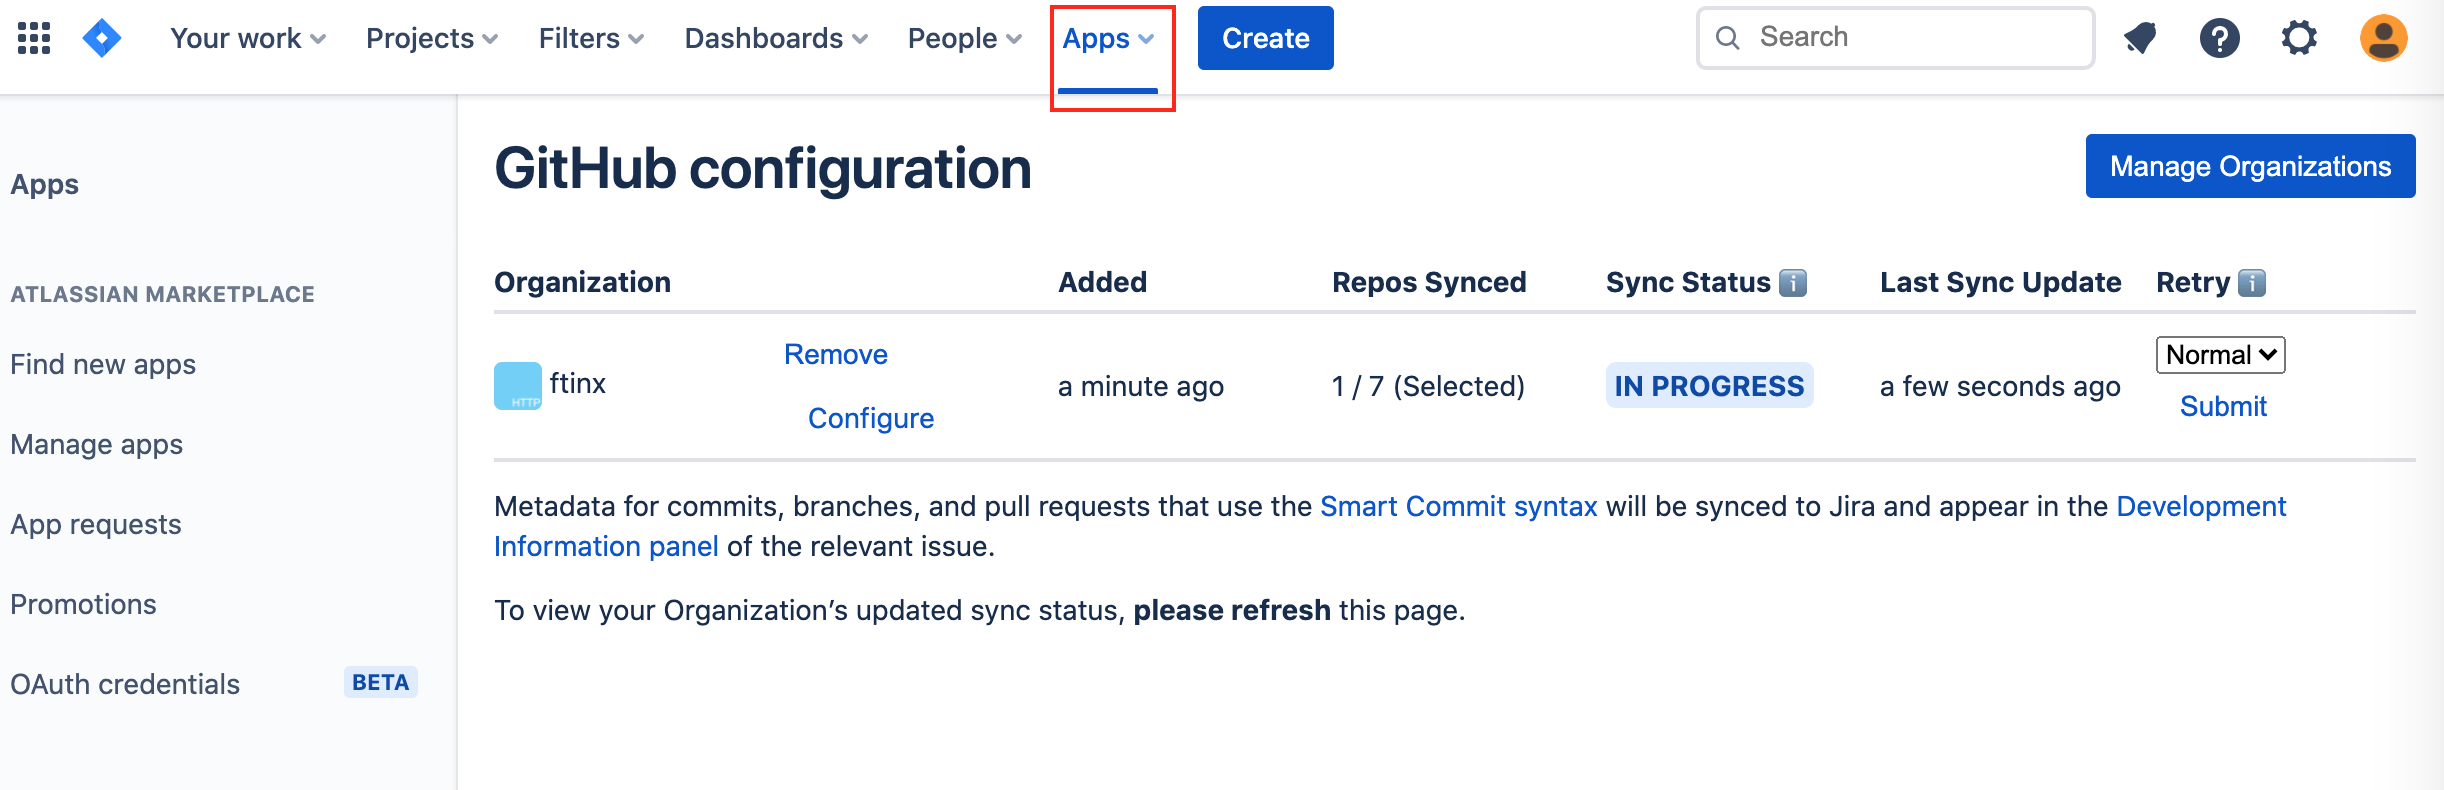Screen dimensions: 2444x790
Task: Open the Smart Commit syntax link
Action: click(x=1459, y=506)
